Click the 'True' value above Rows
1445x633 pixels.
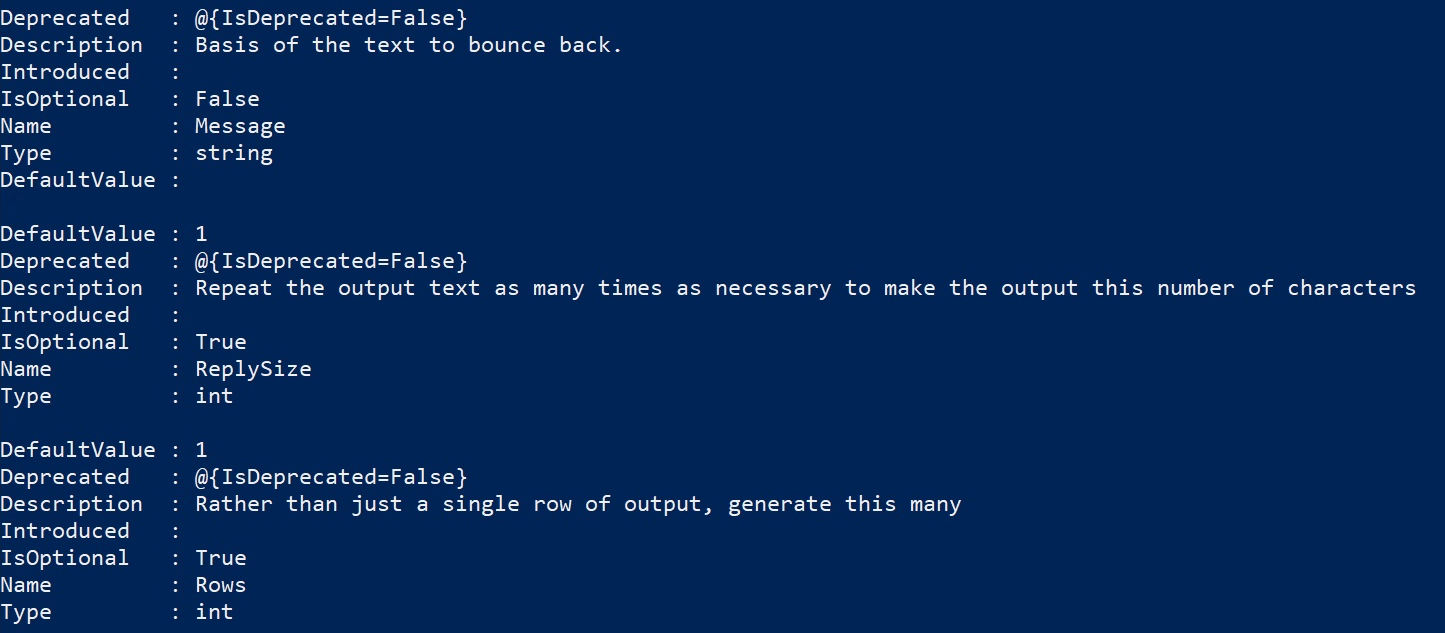[x=220, y=558]
